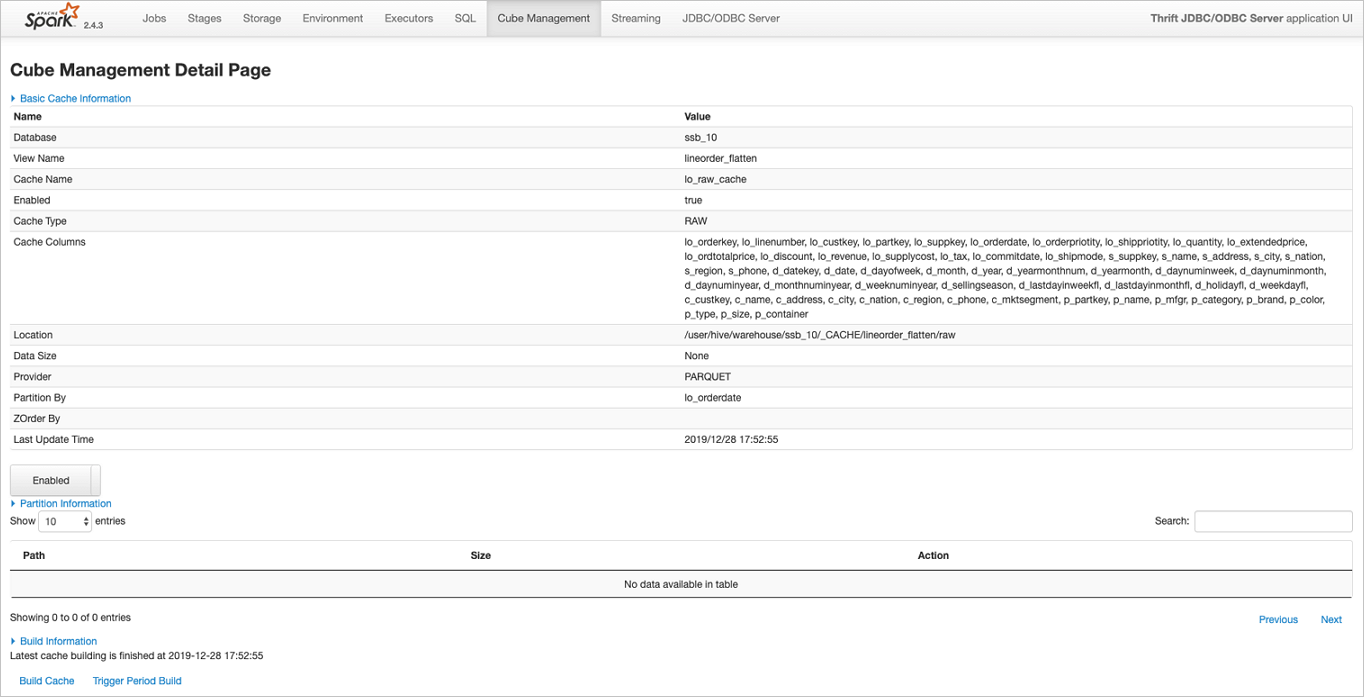
Task: Click the ZOrder By row label
Action: [x=37, y=419]
